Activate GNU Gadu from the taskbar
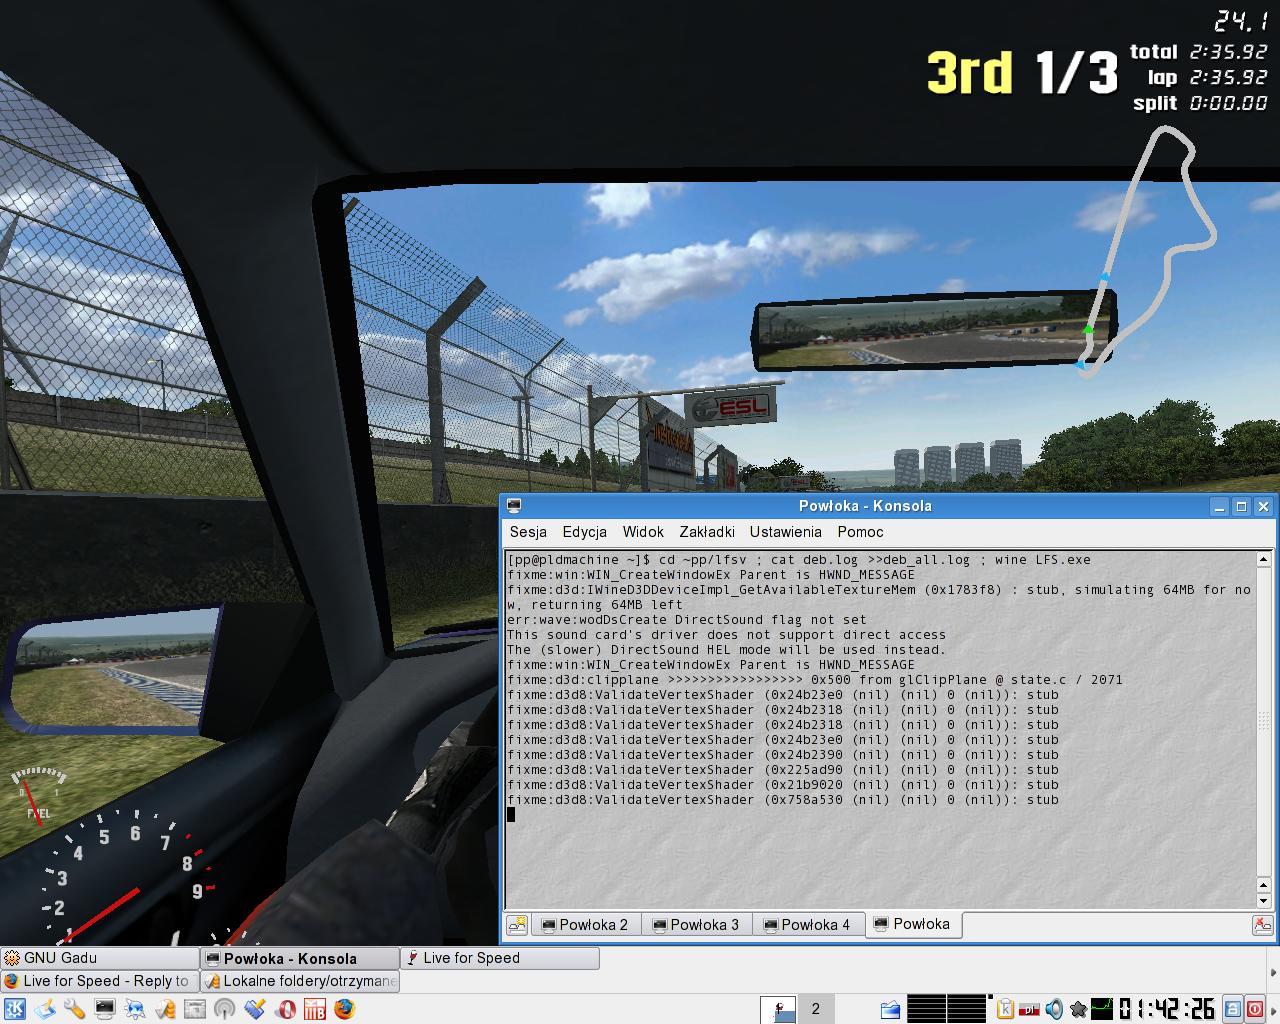This screenshot has width=1280, height=1024. 100,958
